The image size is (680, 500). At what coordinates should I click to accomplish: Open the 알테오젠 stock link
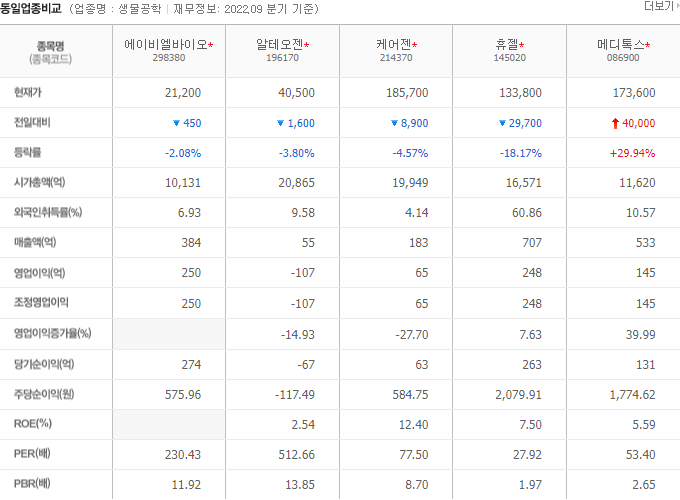pos(279,44)
